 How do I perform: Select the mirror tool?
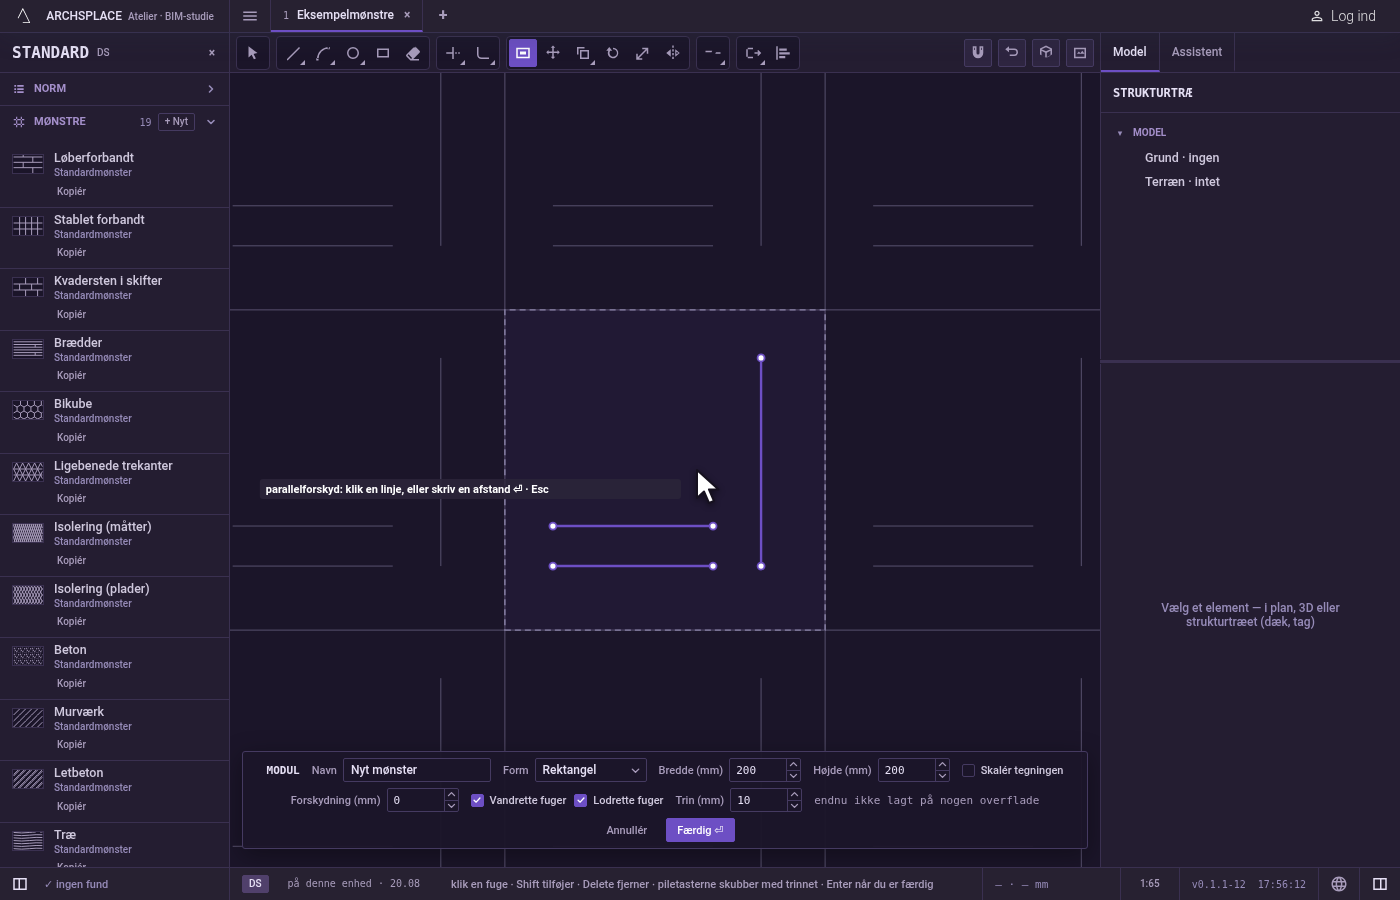(x=673, y=53)
